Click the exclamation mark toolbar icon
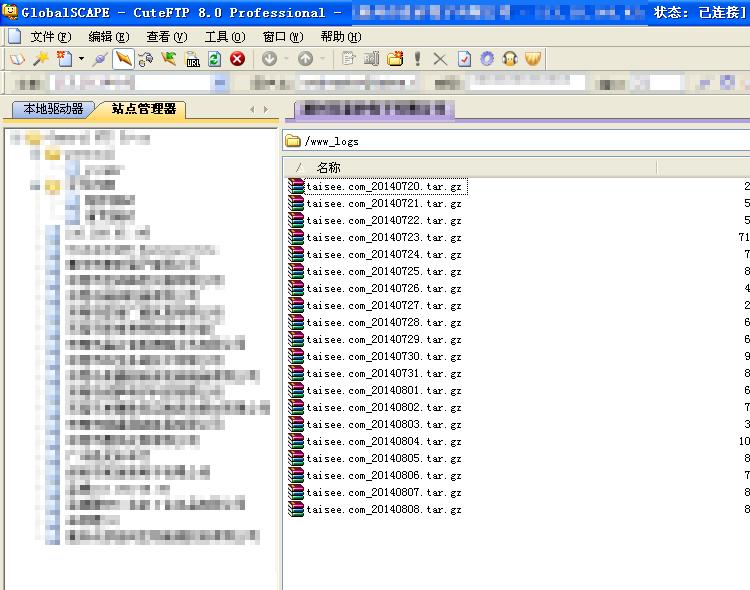Viewport: 750px width, 590px height. click(417, 59)
